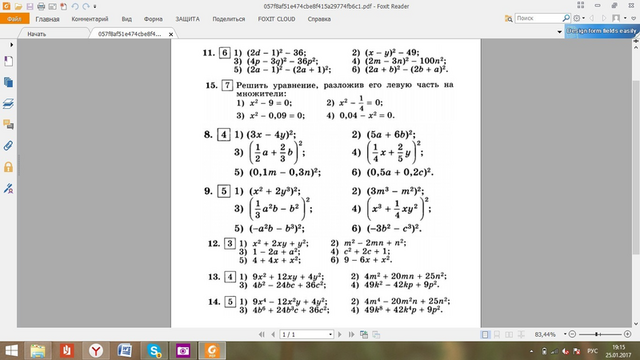Adjust the zoom slider handle
The width and height of the screenshot is (640, 360).
[x=597, y=334]
